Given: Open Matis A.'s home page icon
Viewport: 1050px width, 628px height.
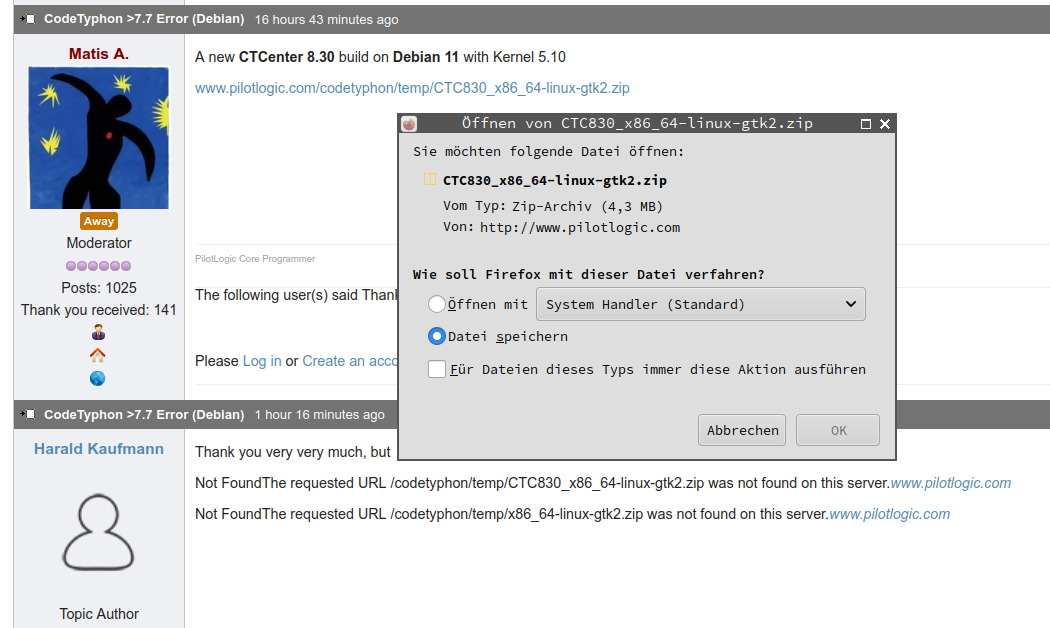Looking at the screenshot, I should (98, 356).
